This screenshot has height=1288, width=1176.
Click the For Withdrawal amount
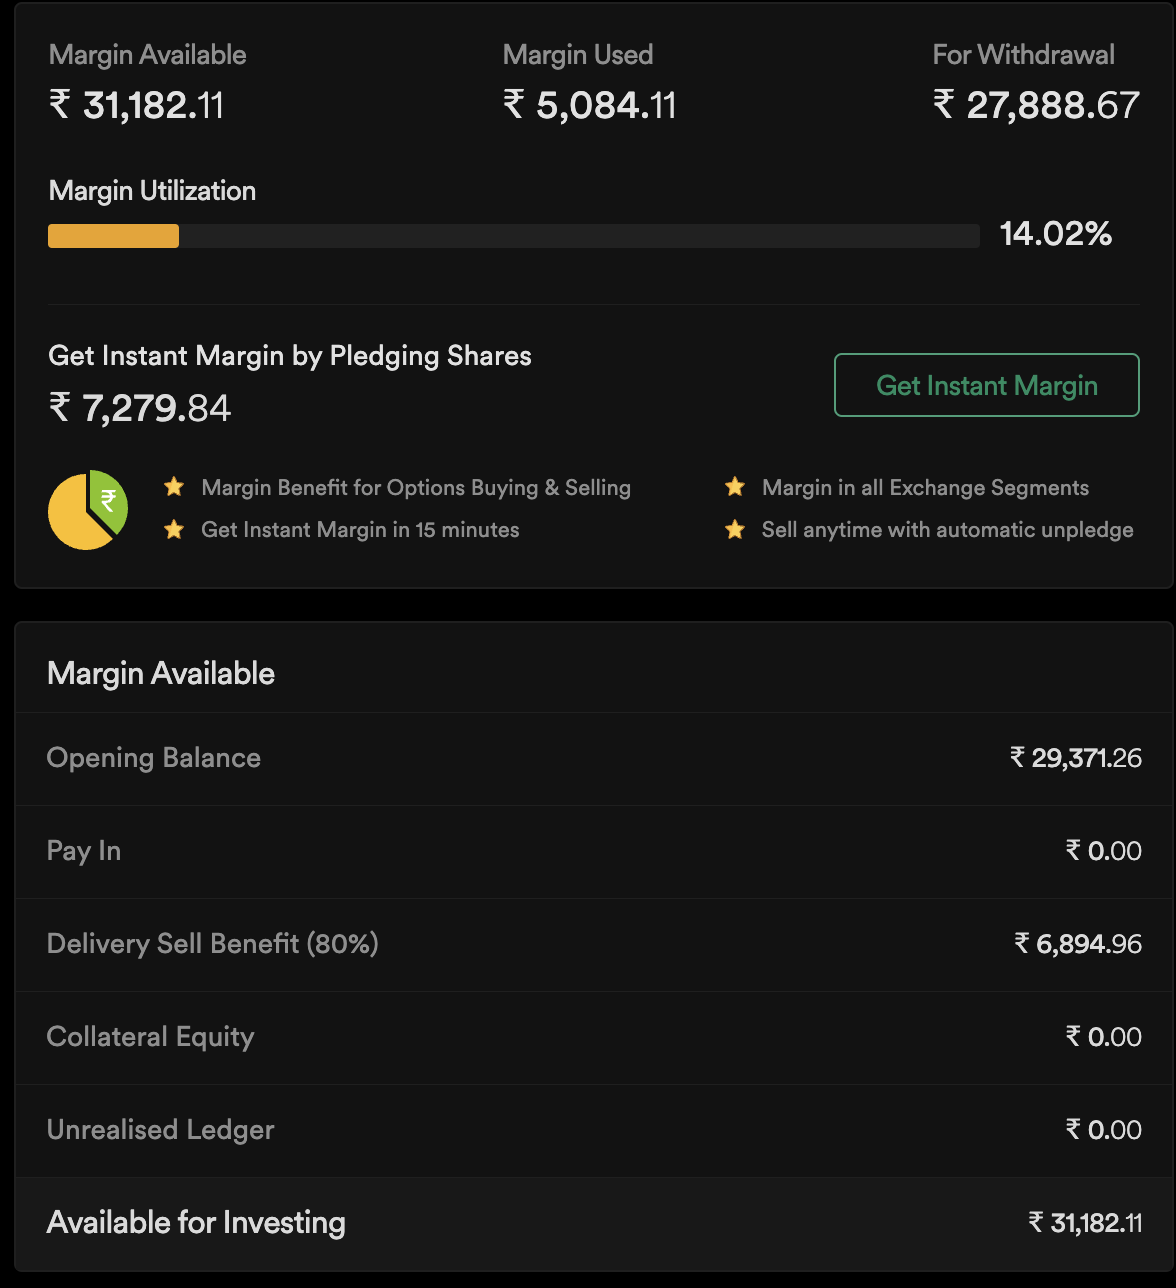tap(1036, 105)
